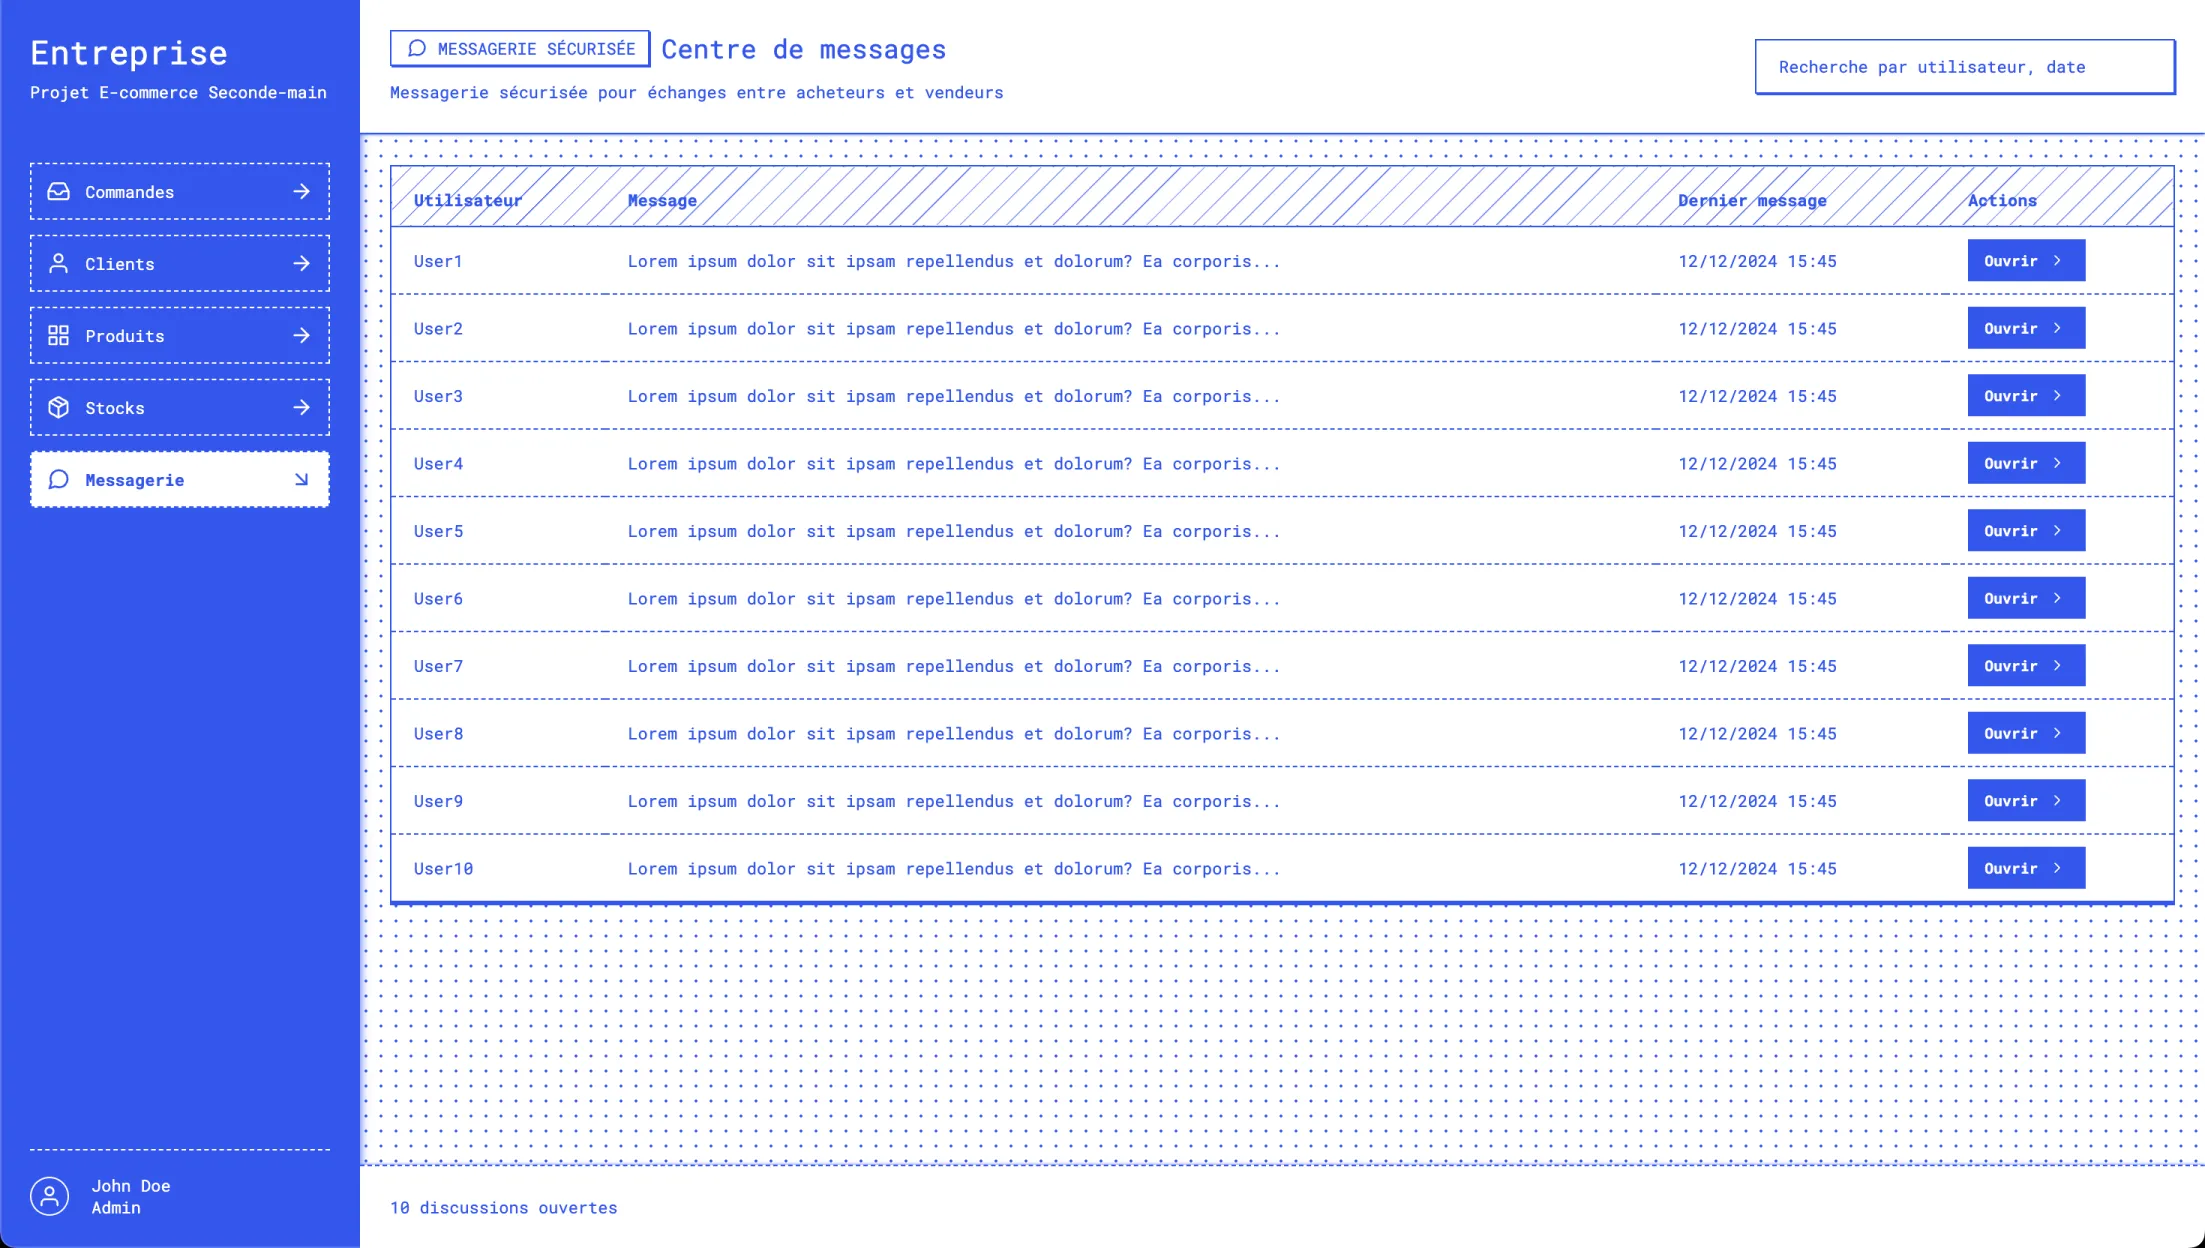Click the Utilisateur column header
The image size is (2205, 1248).
click(x=467, y=200)
